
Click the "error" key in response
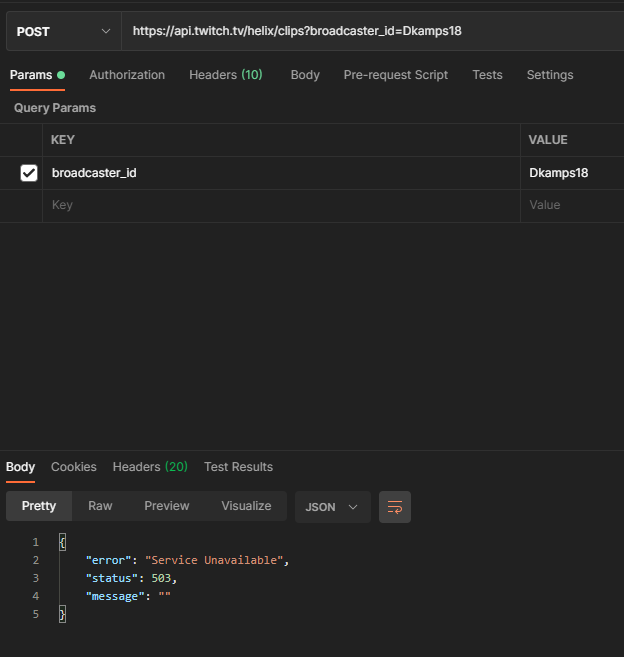pyautogui.click(x=109, y=560)
